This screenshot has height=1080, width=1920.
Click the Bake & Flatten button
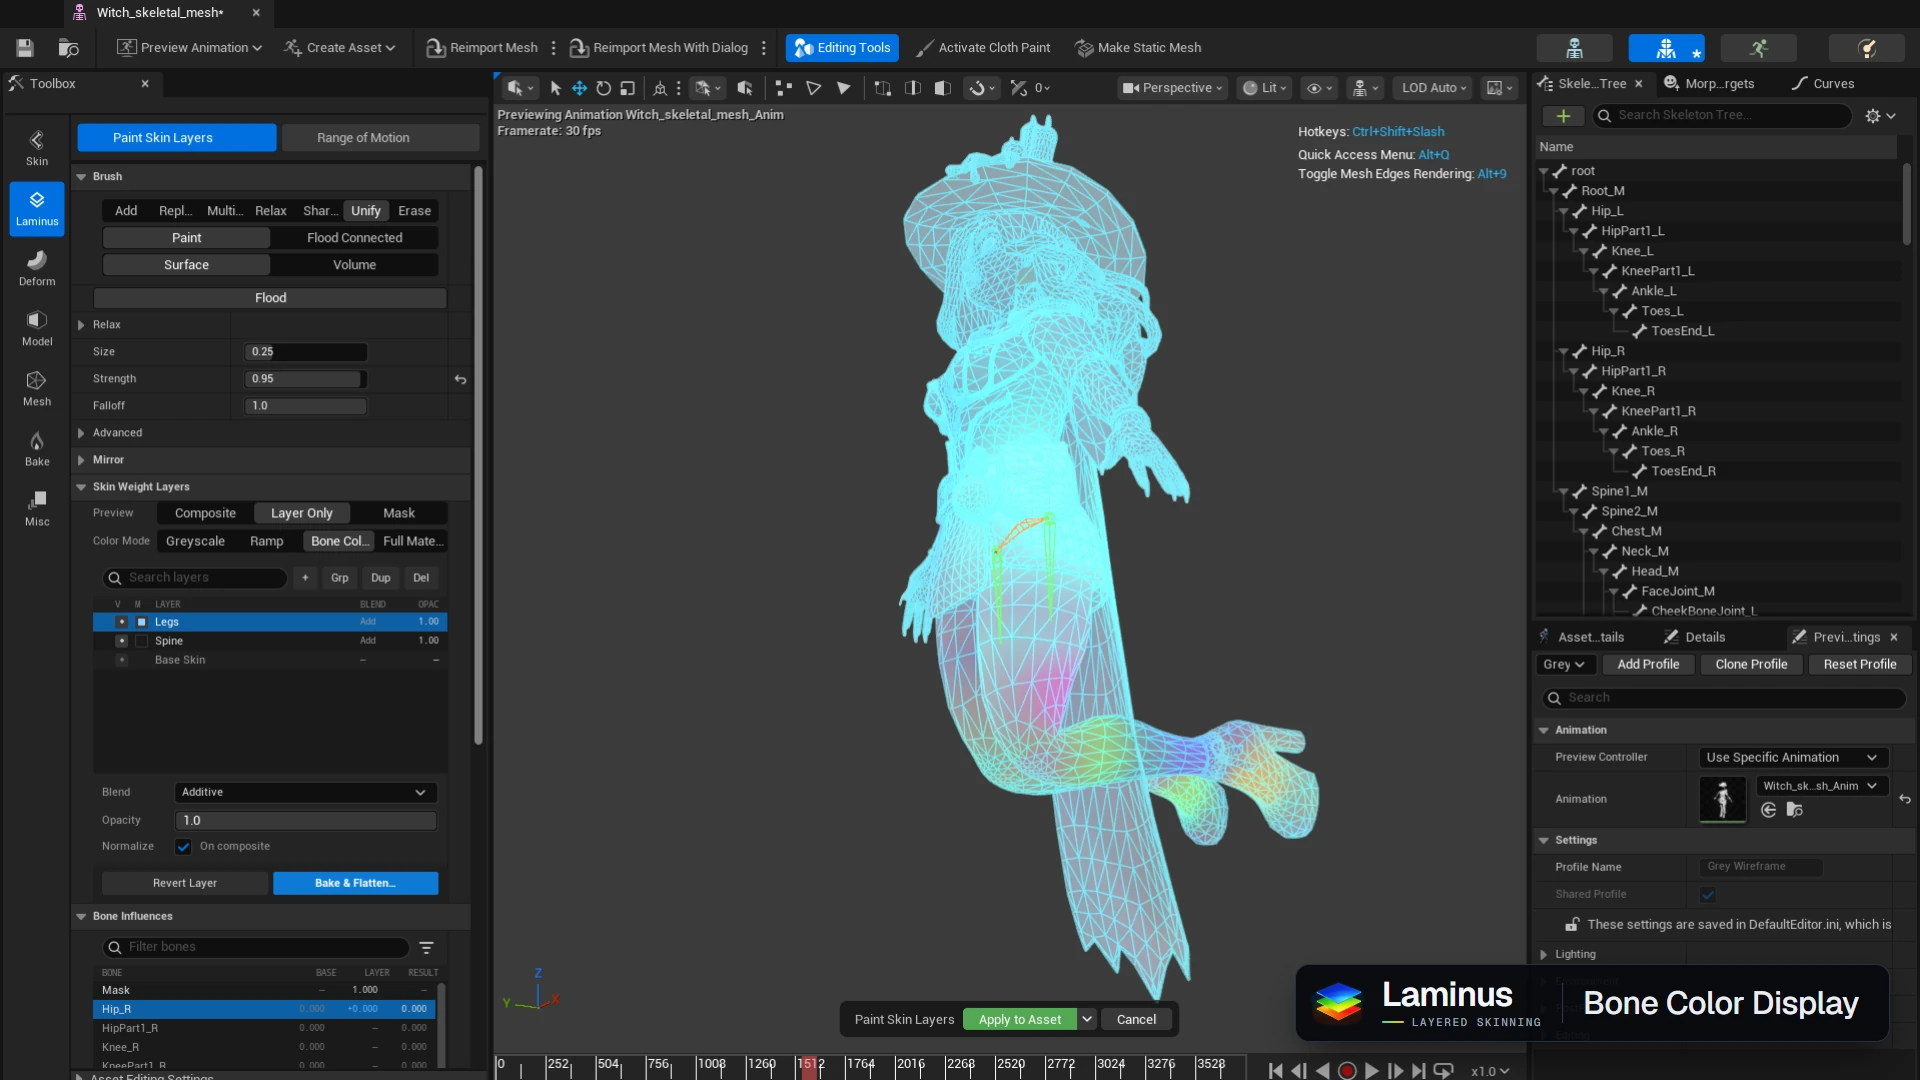click(x=355, y=883)
